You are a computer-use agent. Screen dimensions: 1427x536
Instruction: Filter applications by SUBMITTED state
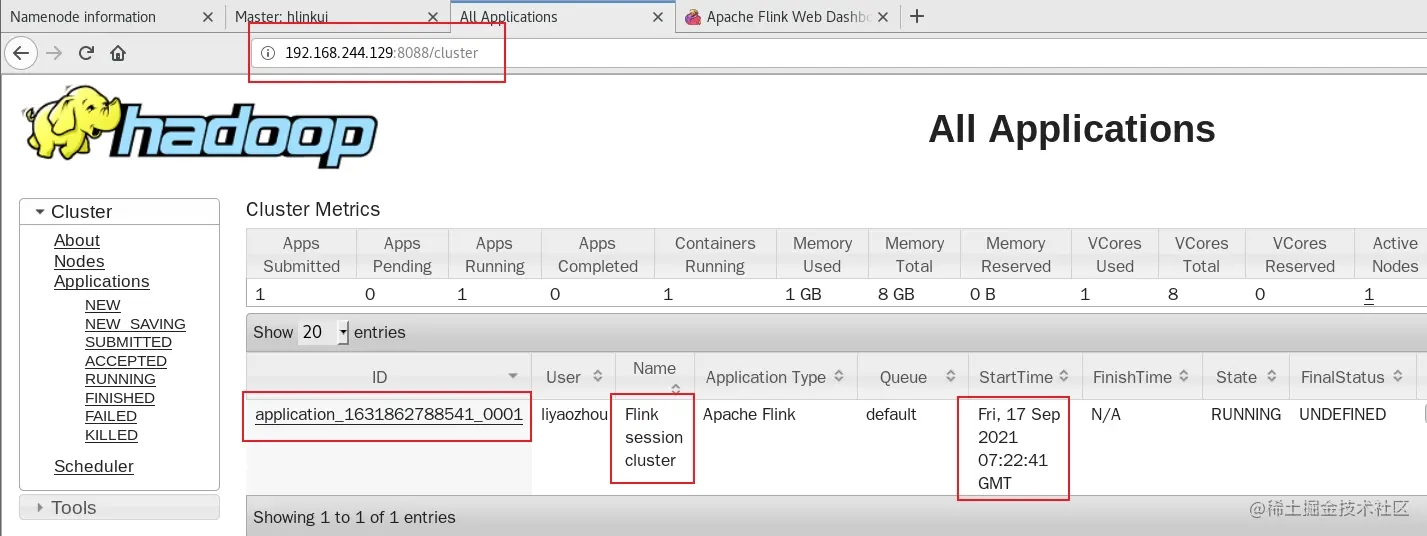[128, 342]
